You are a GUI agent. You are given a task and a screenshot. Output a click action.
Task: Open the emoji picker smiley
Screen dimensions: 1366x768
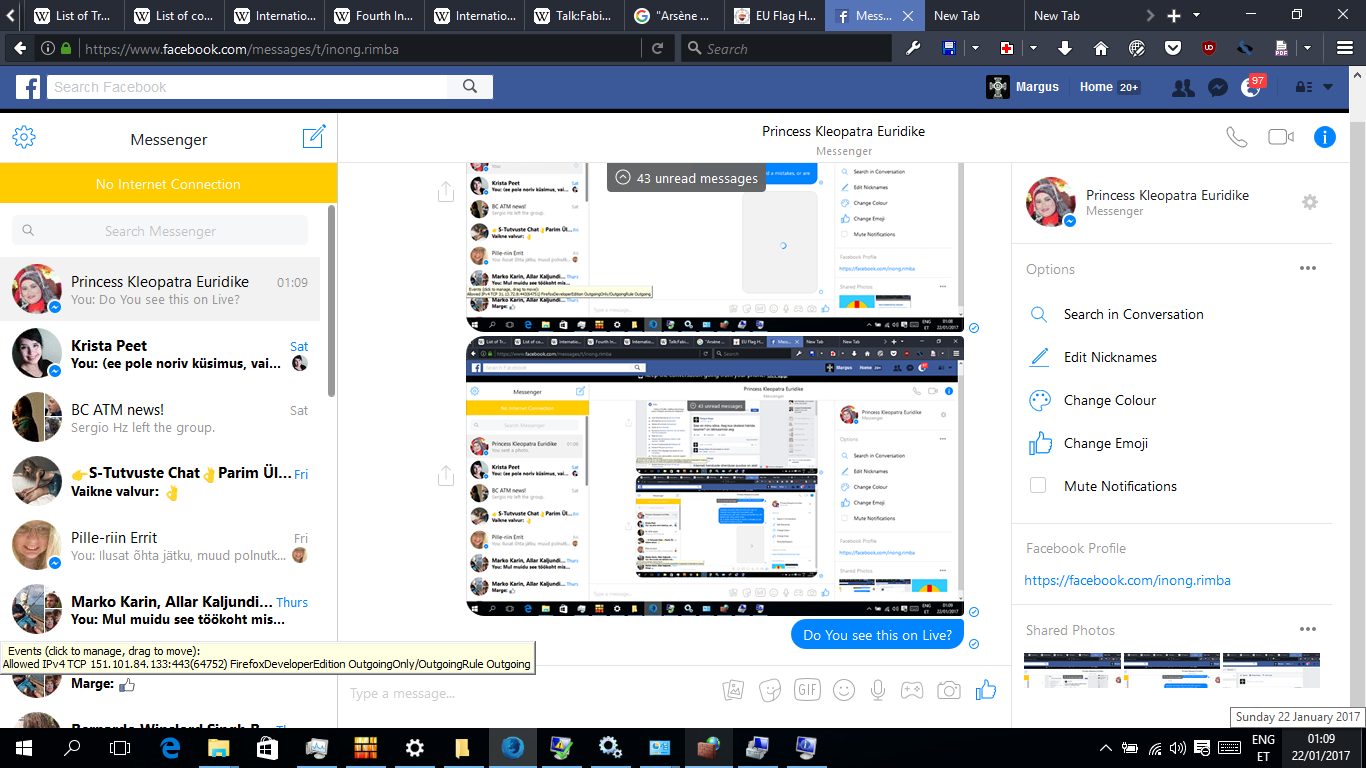844,690
